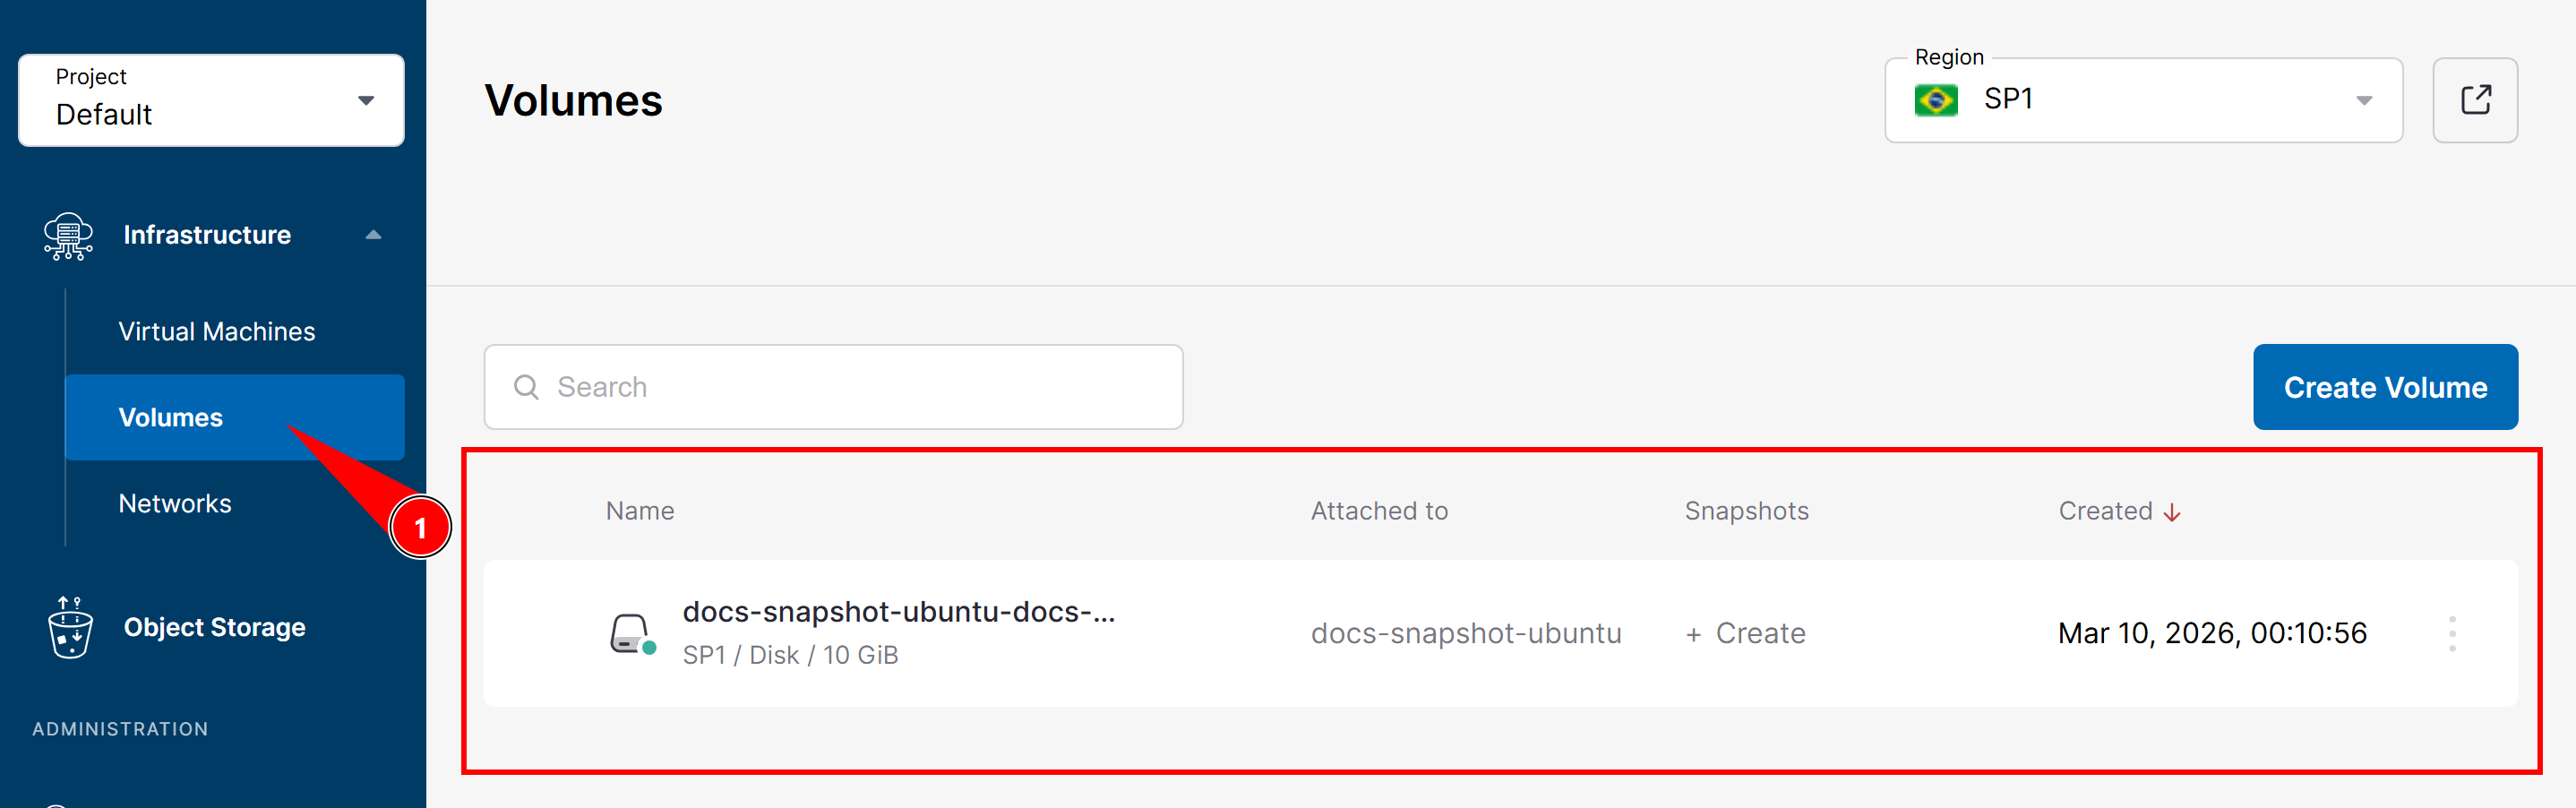Screen dimensions: 2576x808
Task: Open the Region SP1 dropdown arrow
Action: (2364, 100)
